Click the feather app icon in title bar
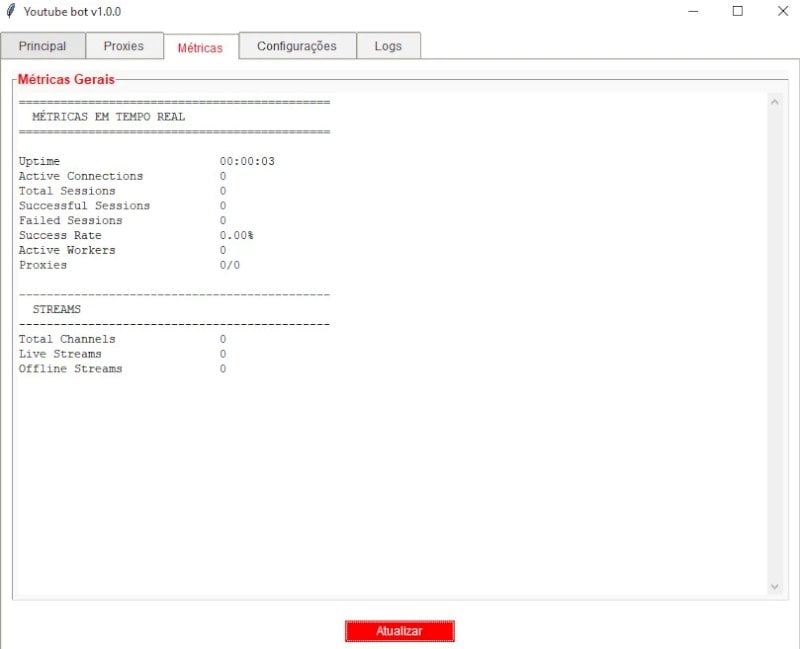The width and height of the screenshot is (800, 649). (11, 11)
